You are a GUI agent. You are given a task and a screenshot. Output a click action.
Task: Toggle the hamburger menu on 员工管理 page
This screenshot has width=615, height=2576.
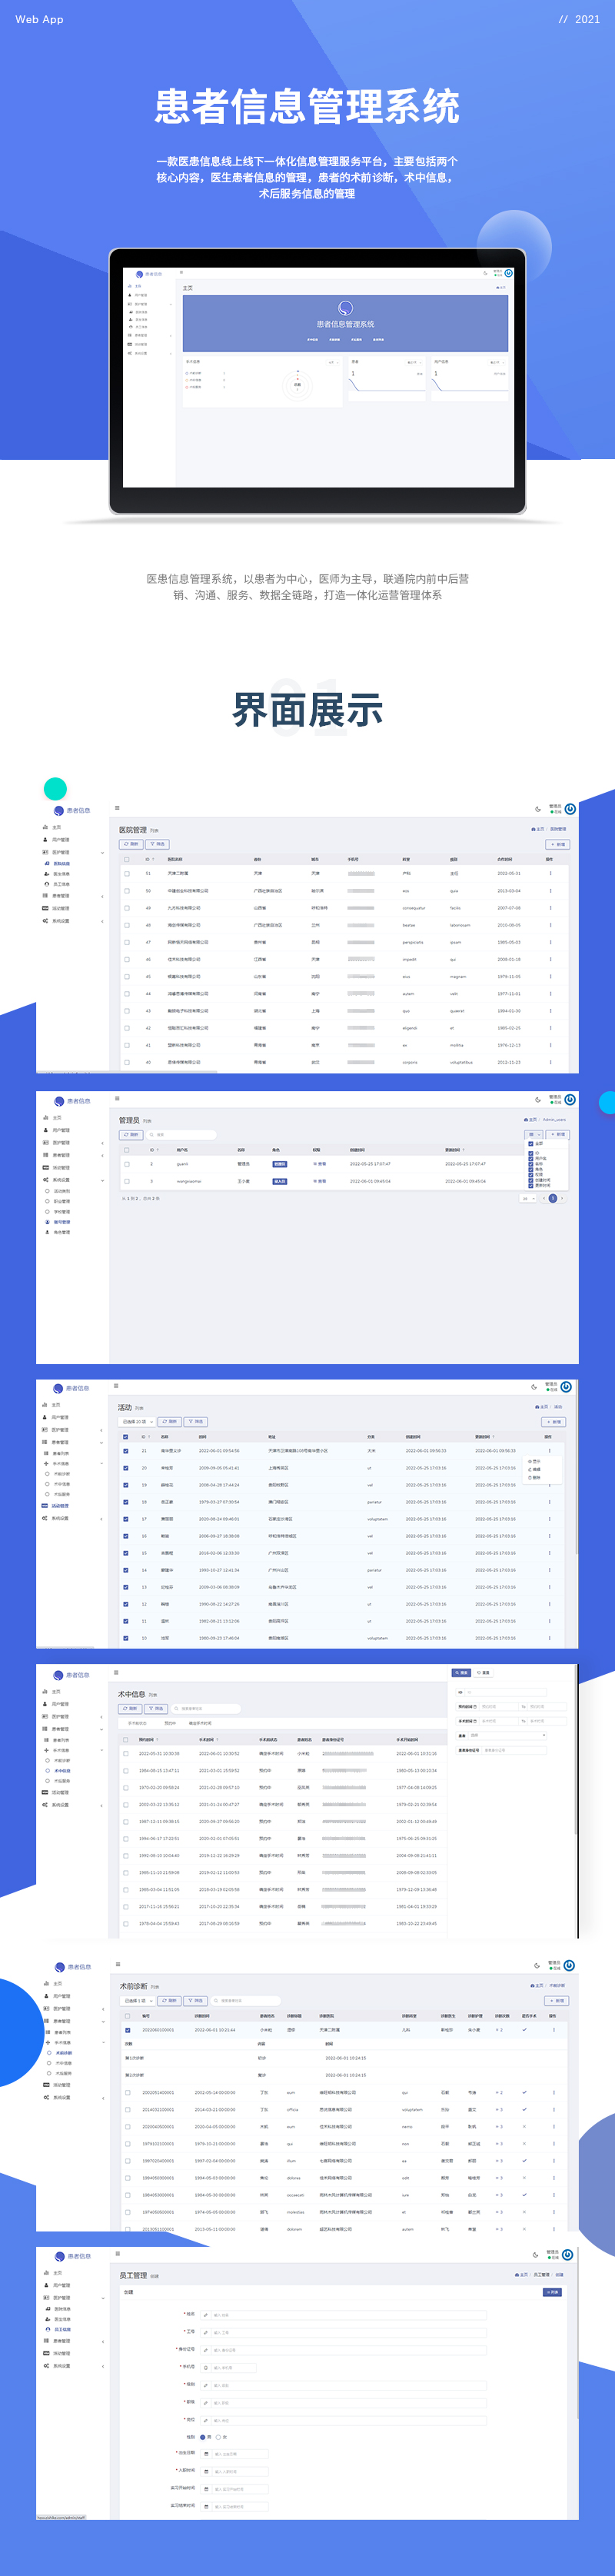[117, 2254]
